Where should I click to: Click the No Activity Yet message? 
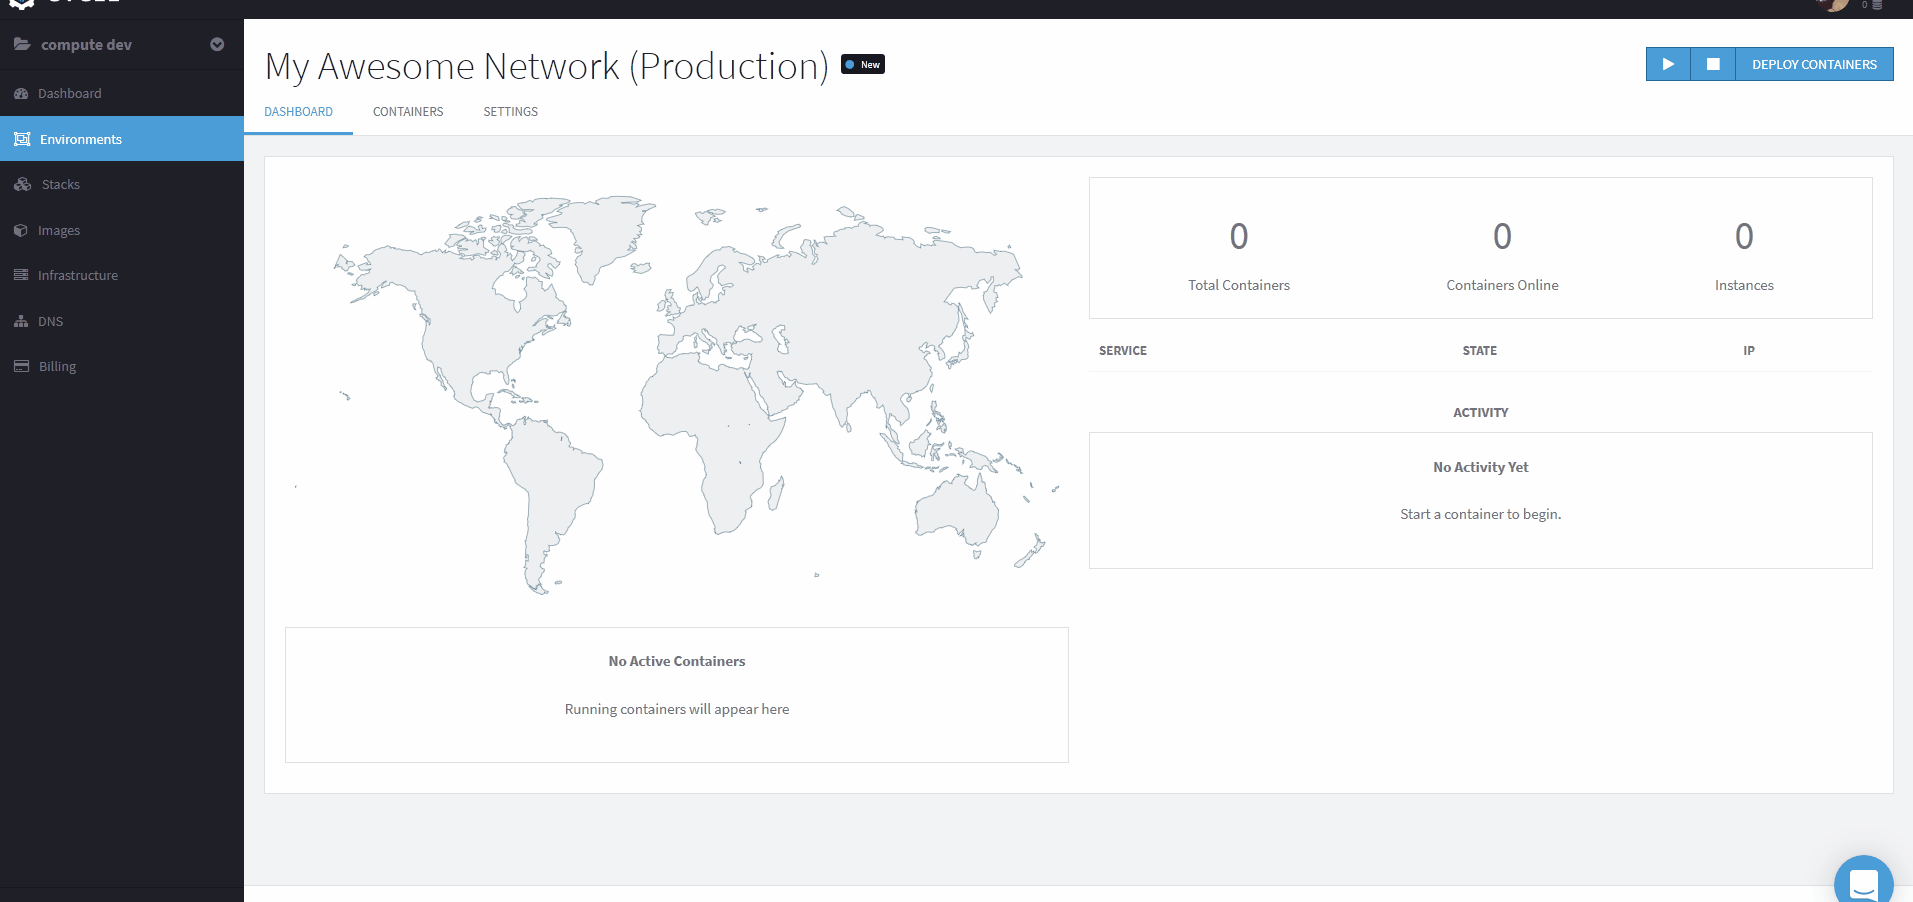pyautogui.click(x=1481, y=467)
